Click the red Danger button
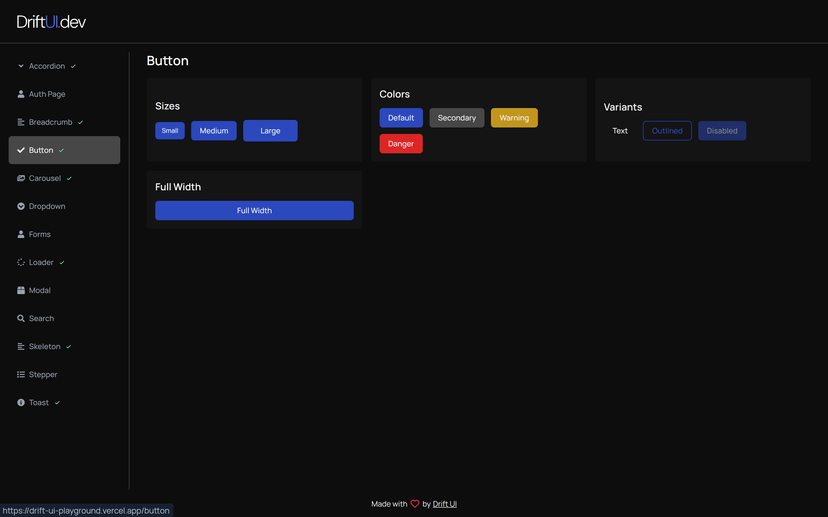The image size is (828, 517). pyautogui.click(x=401, y=144)
